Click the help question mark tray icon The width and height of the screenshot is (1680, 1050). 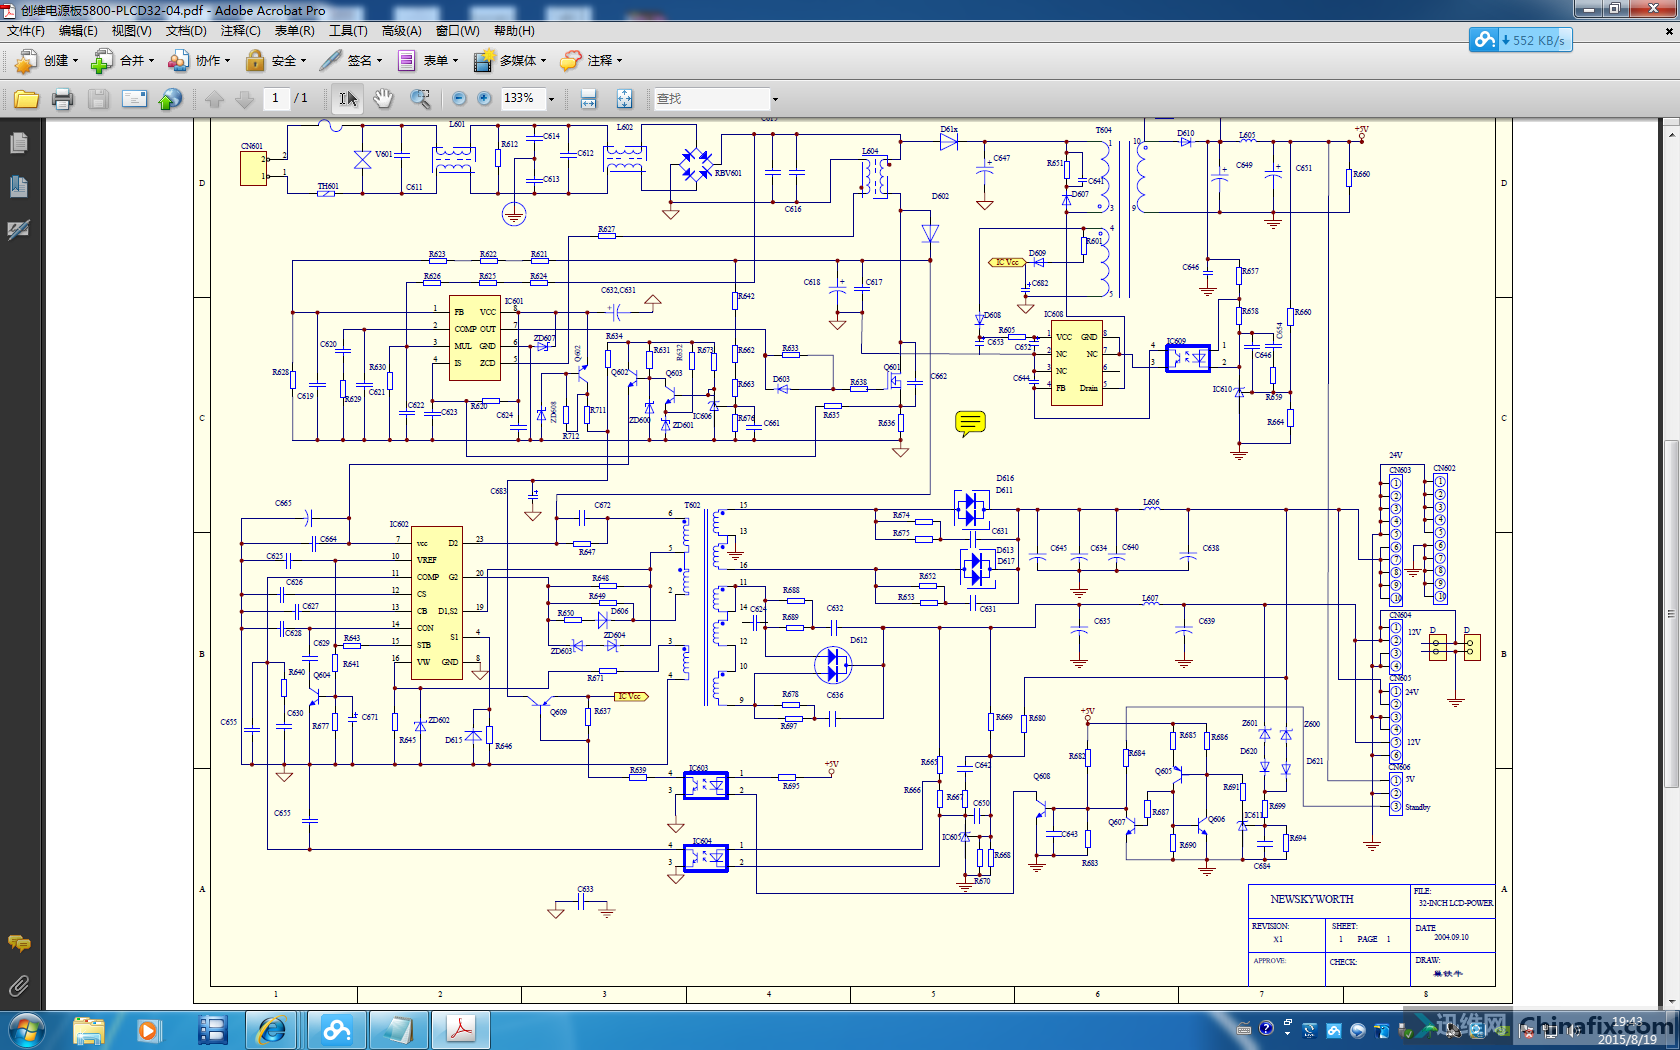coord(1266,1028)
